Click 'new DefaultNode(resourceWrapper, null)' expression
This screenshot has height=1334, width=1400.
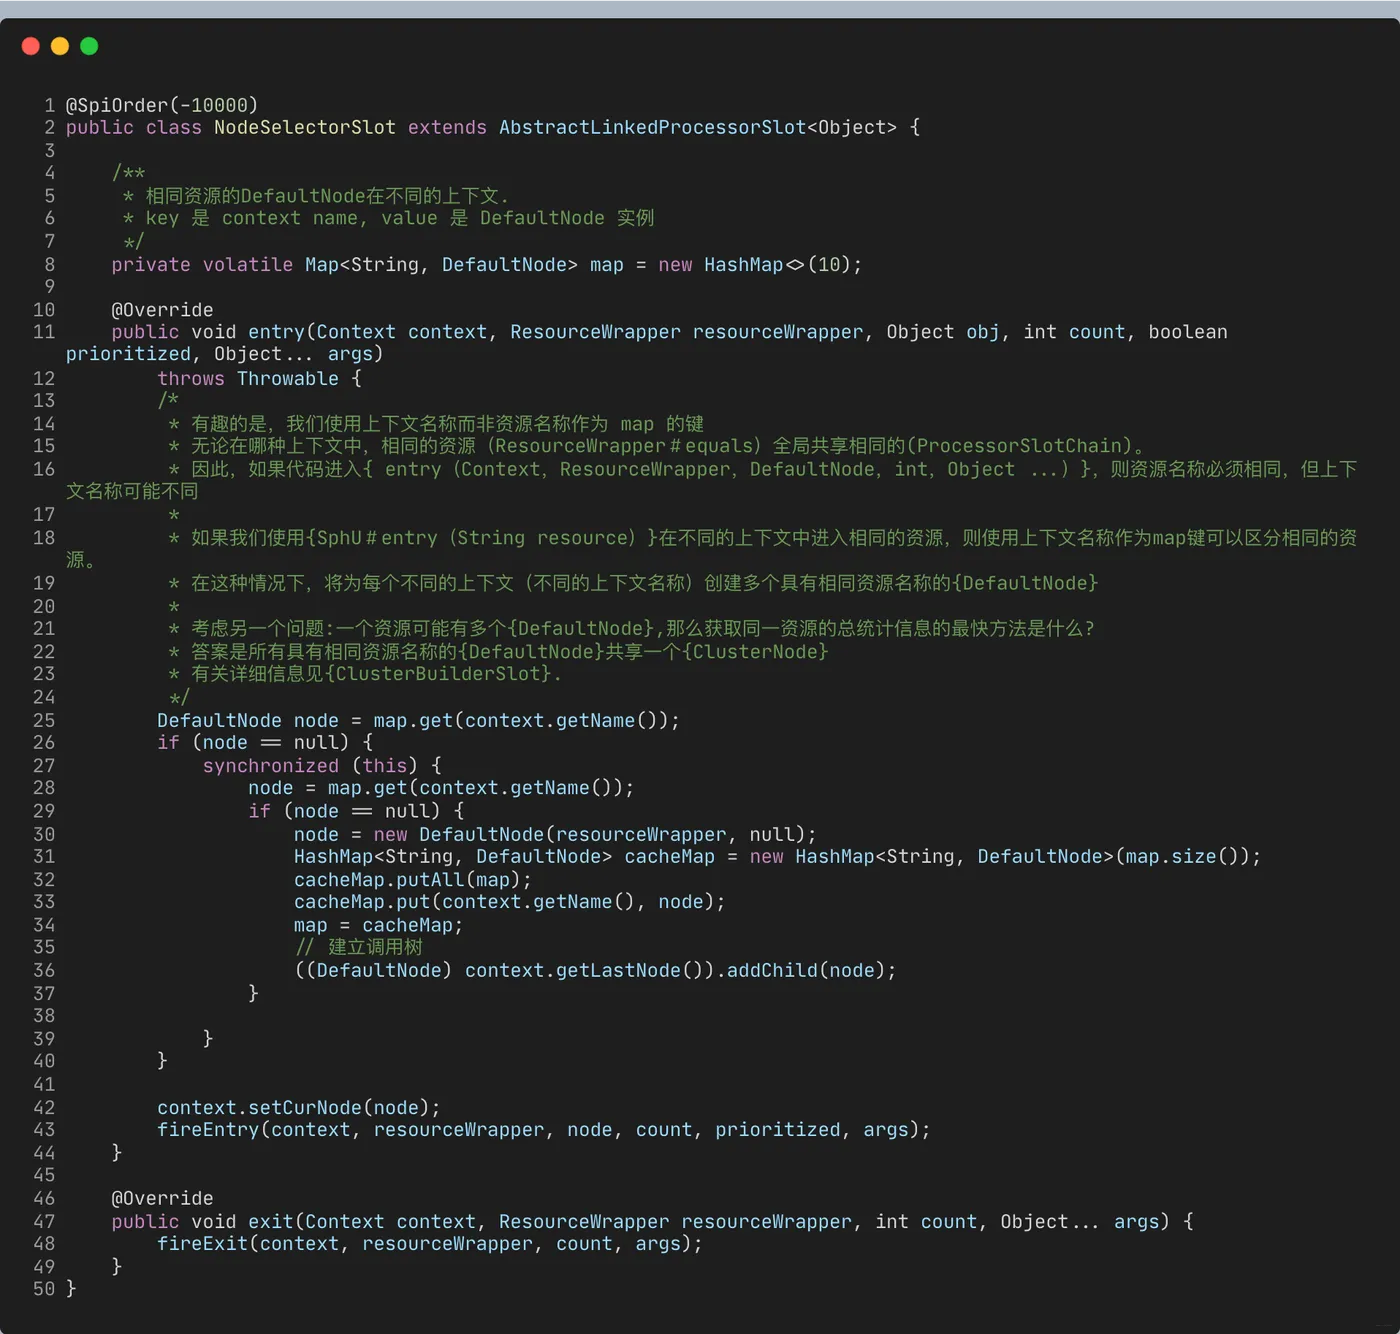pyautogui.click(x=589, y=835)
